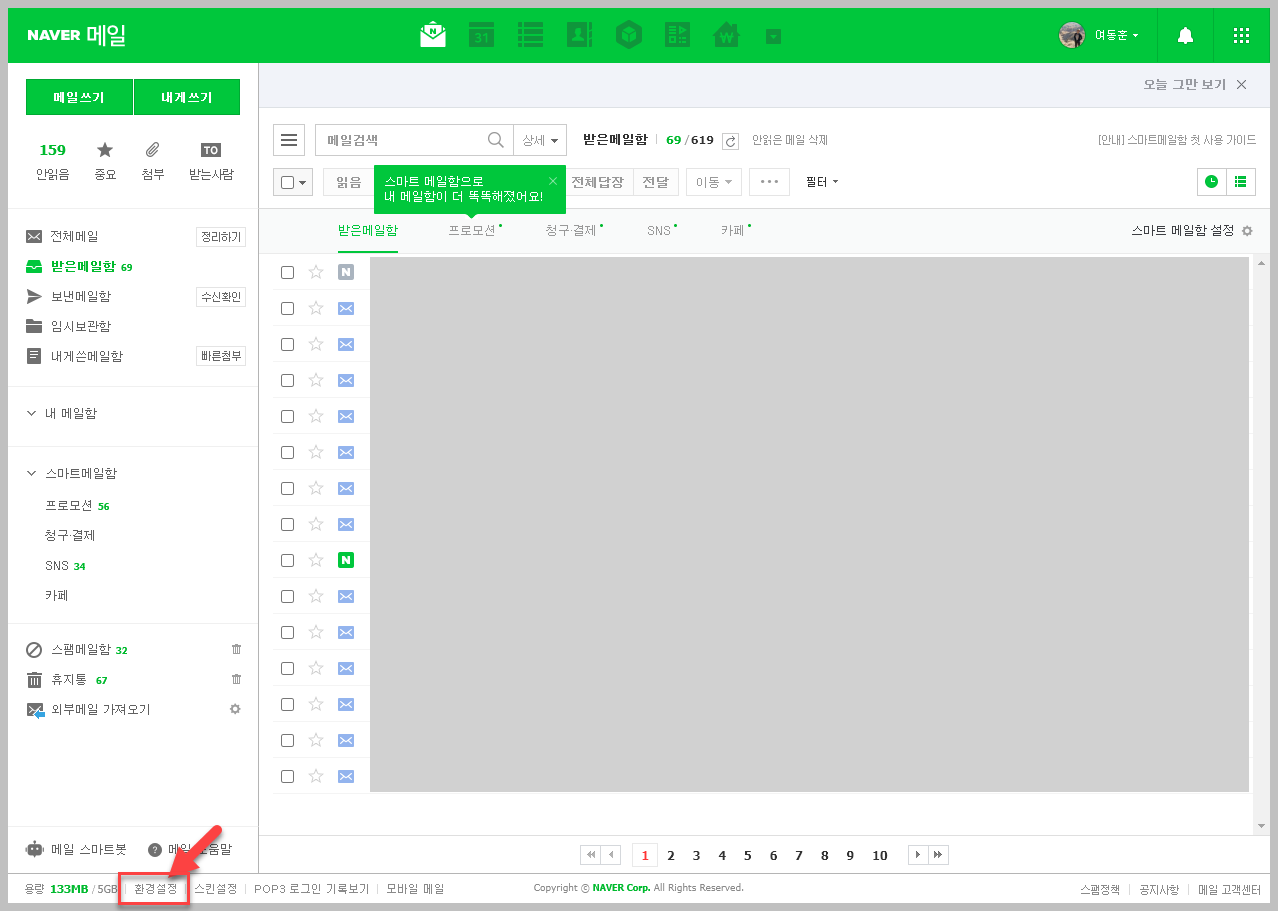Screen dimensions: 1278x911
Task: Open the 상세 search dropdown
Action: point(540,140)
